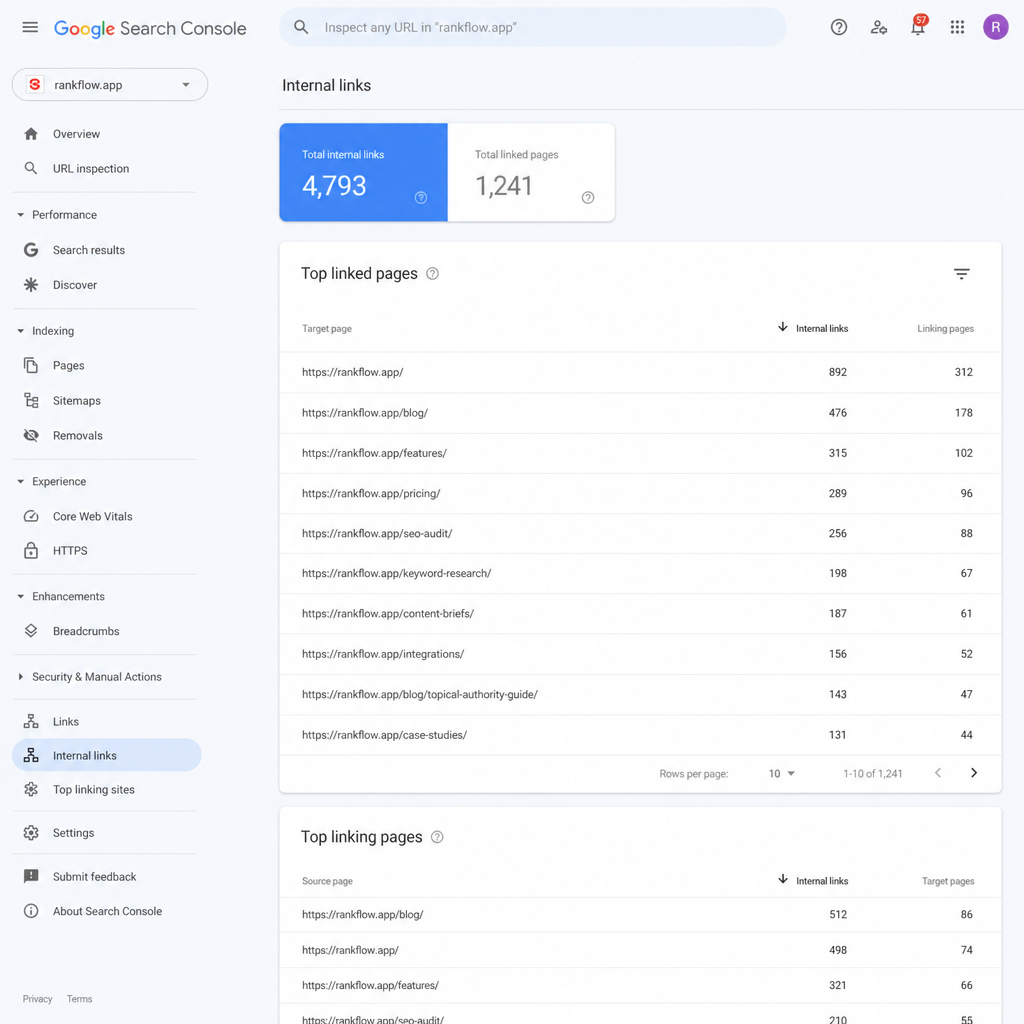This screenshot has width=1024, height=1024.
Task: Click Linking pages column header
Action: [945, 328]
